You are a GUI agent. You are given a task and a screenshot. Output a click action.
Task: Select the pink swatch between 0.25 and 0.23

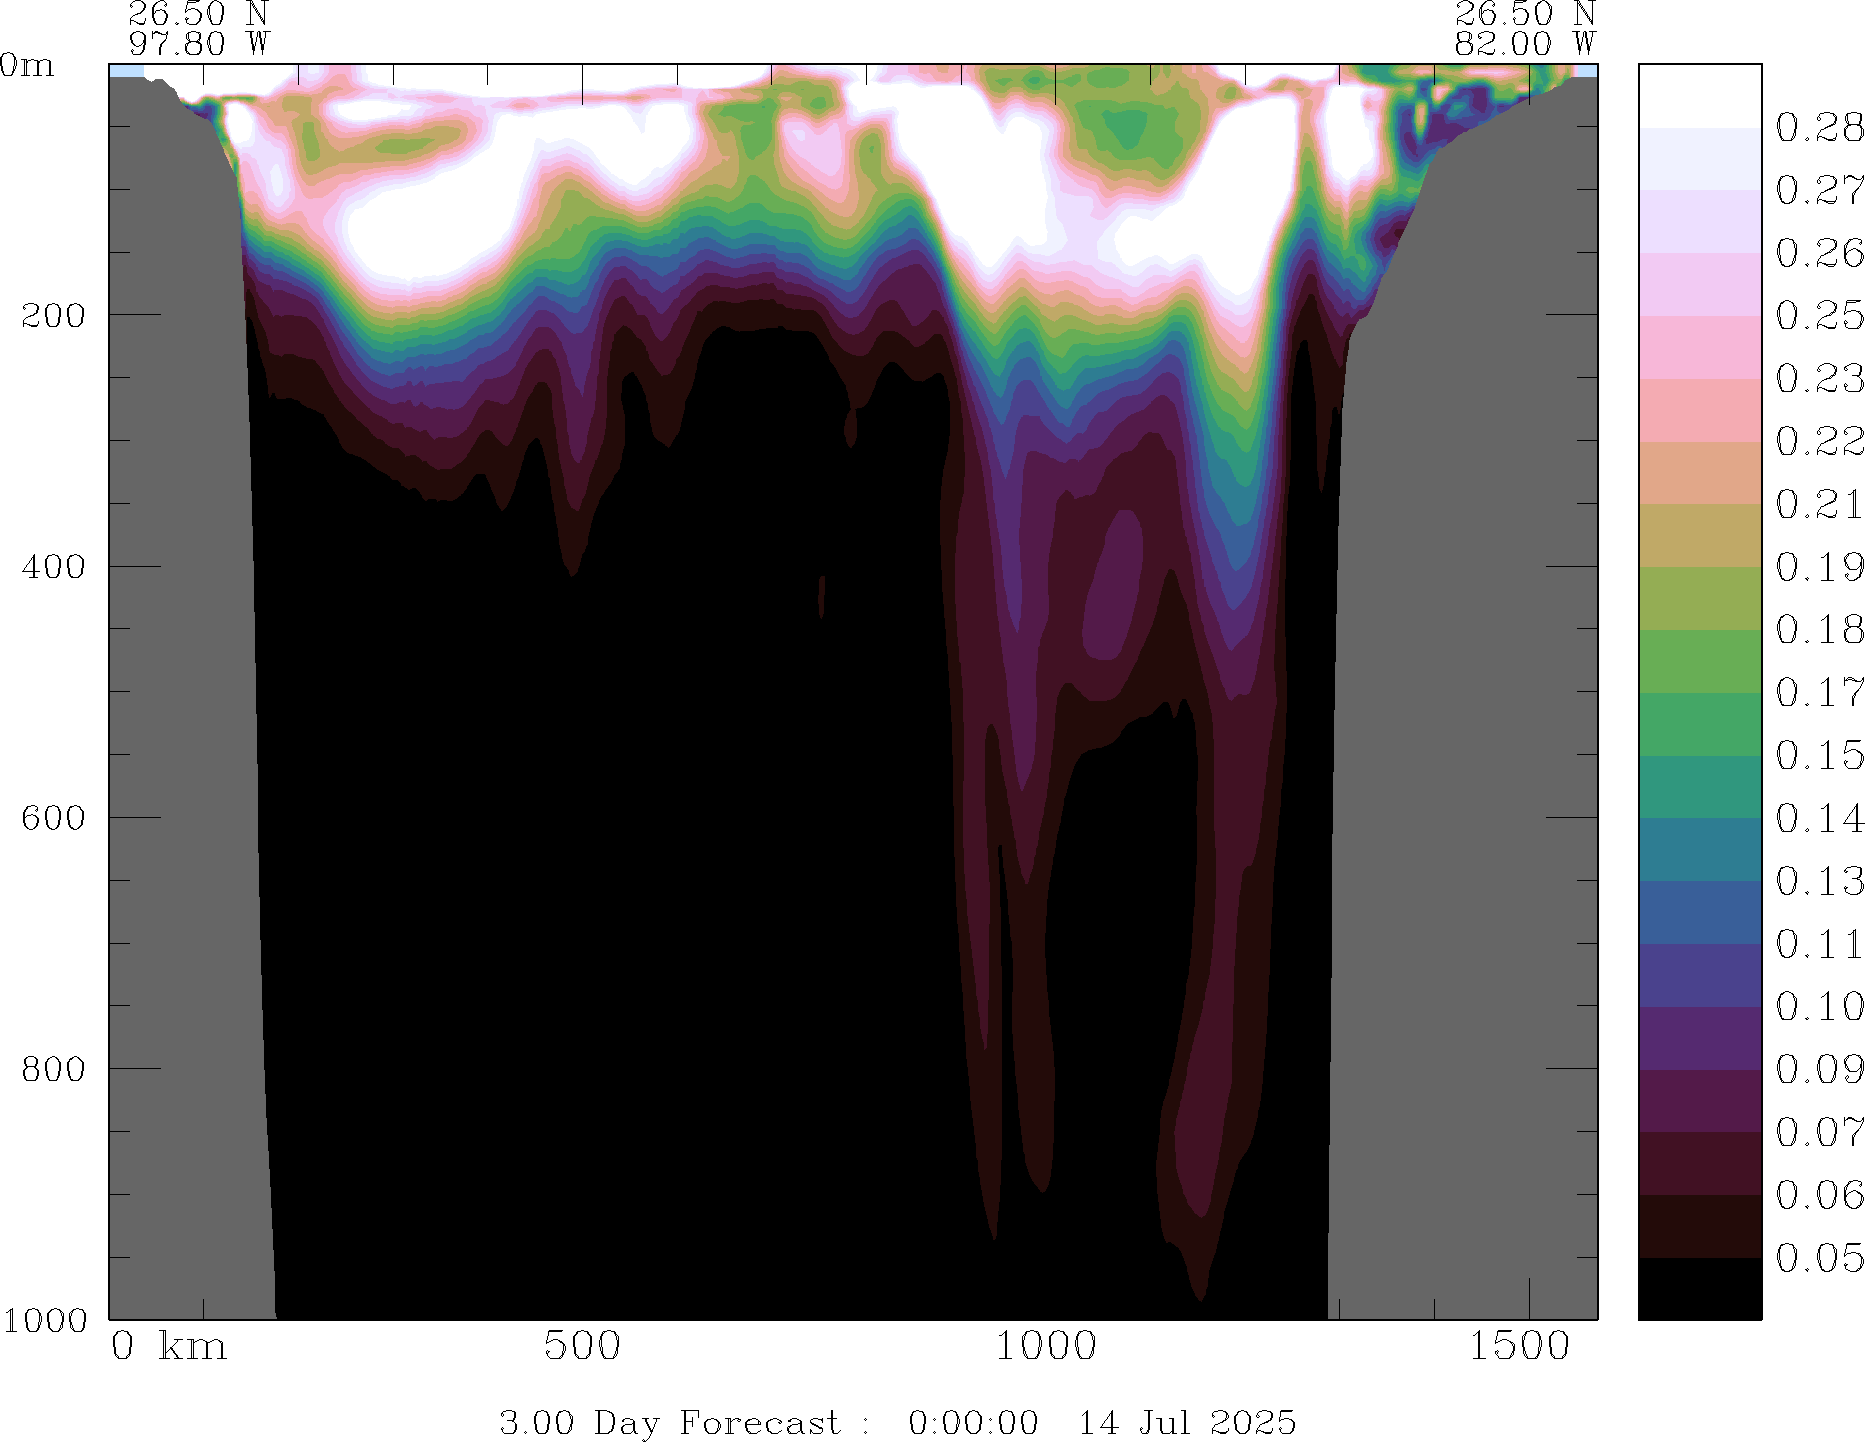[x=1699, y=347]
